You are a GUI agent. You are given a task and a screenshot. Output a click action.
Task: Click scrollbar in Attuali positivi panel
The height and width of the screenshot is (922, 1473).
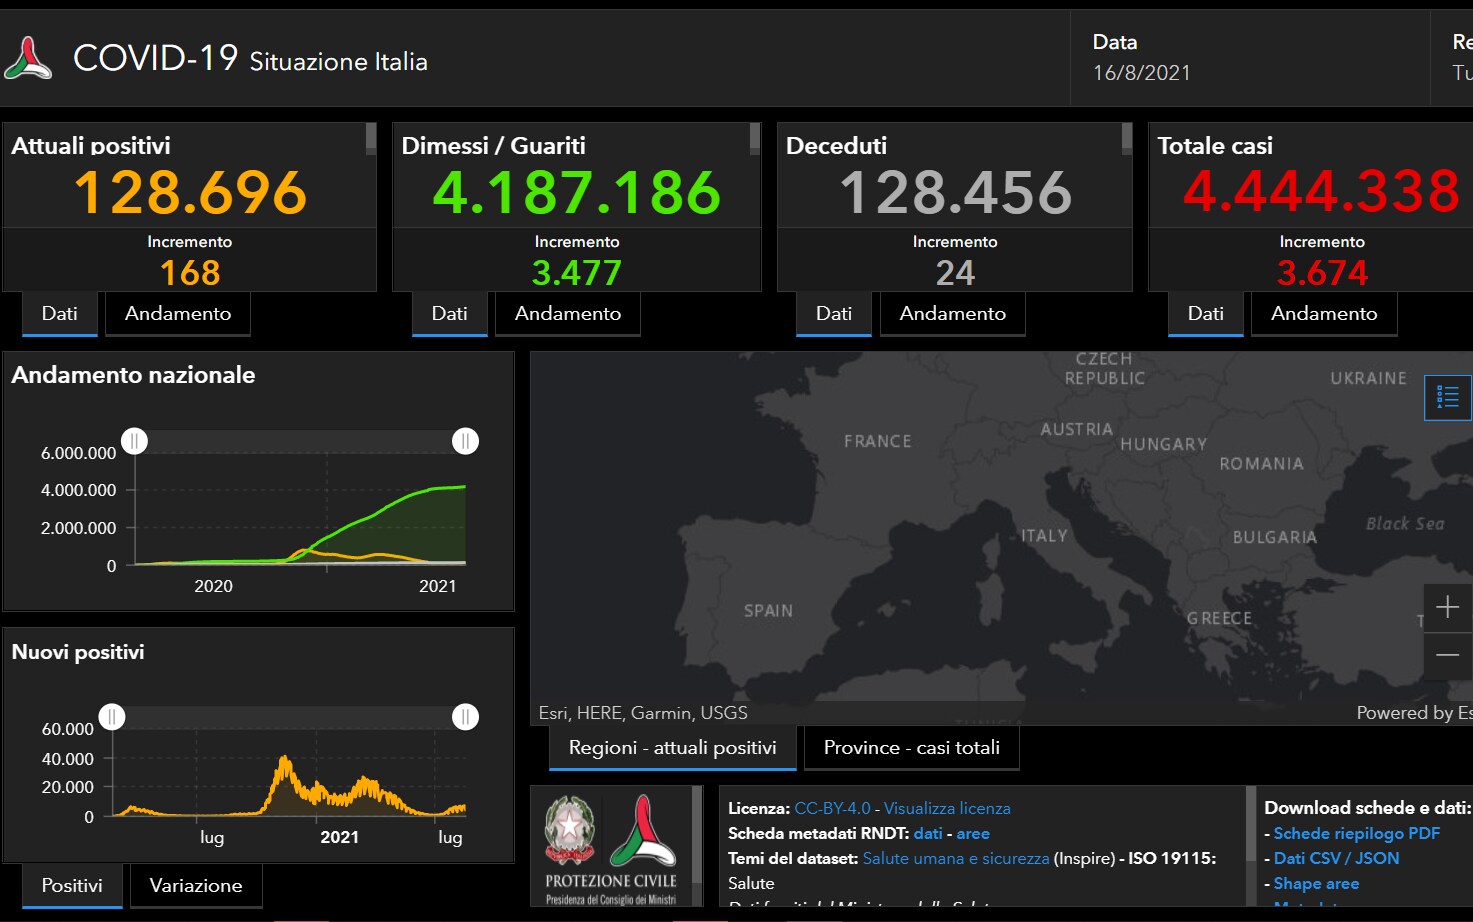[371, 138]
